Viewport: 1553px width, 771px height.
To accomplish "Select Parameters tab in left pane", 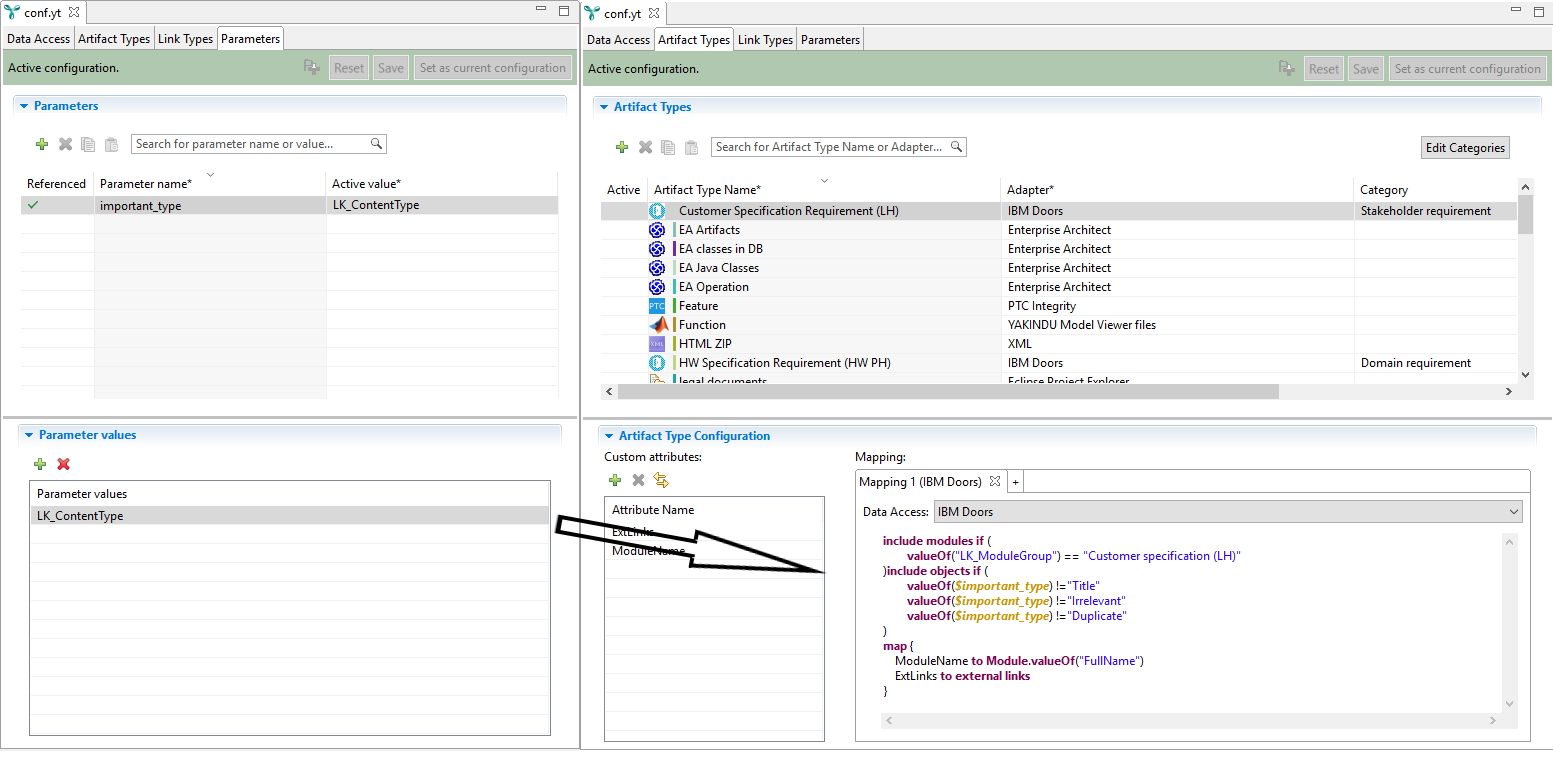I will click(x=251, y=39).
